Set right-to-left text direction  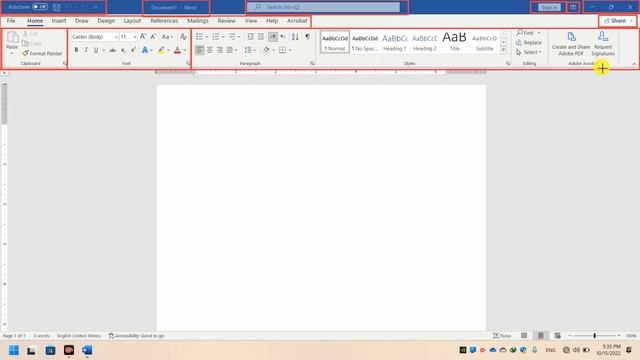coord(283,37)
